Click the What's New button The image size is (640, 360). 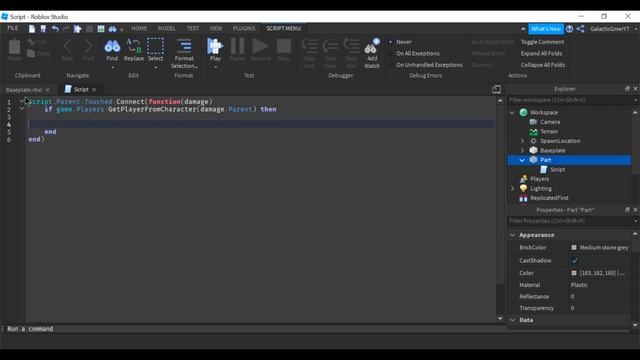coord(546,29)
